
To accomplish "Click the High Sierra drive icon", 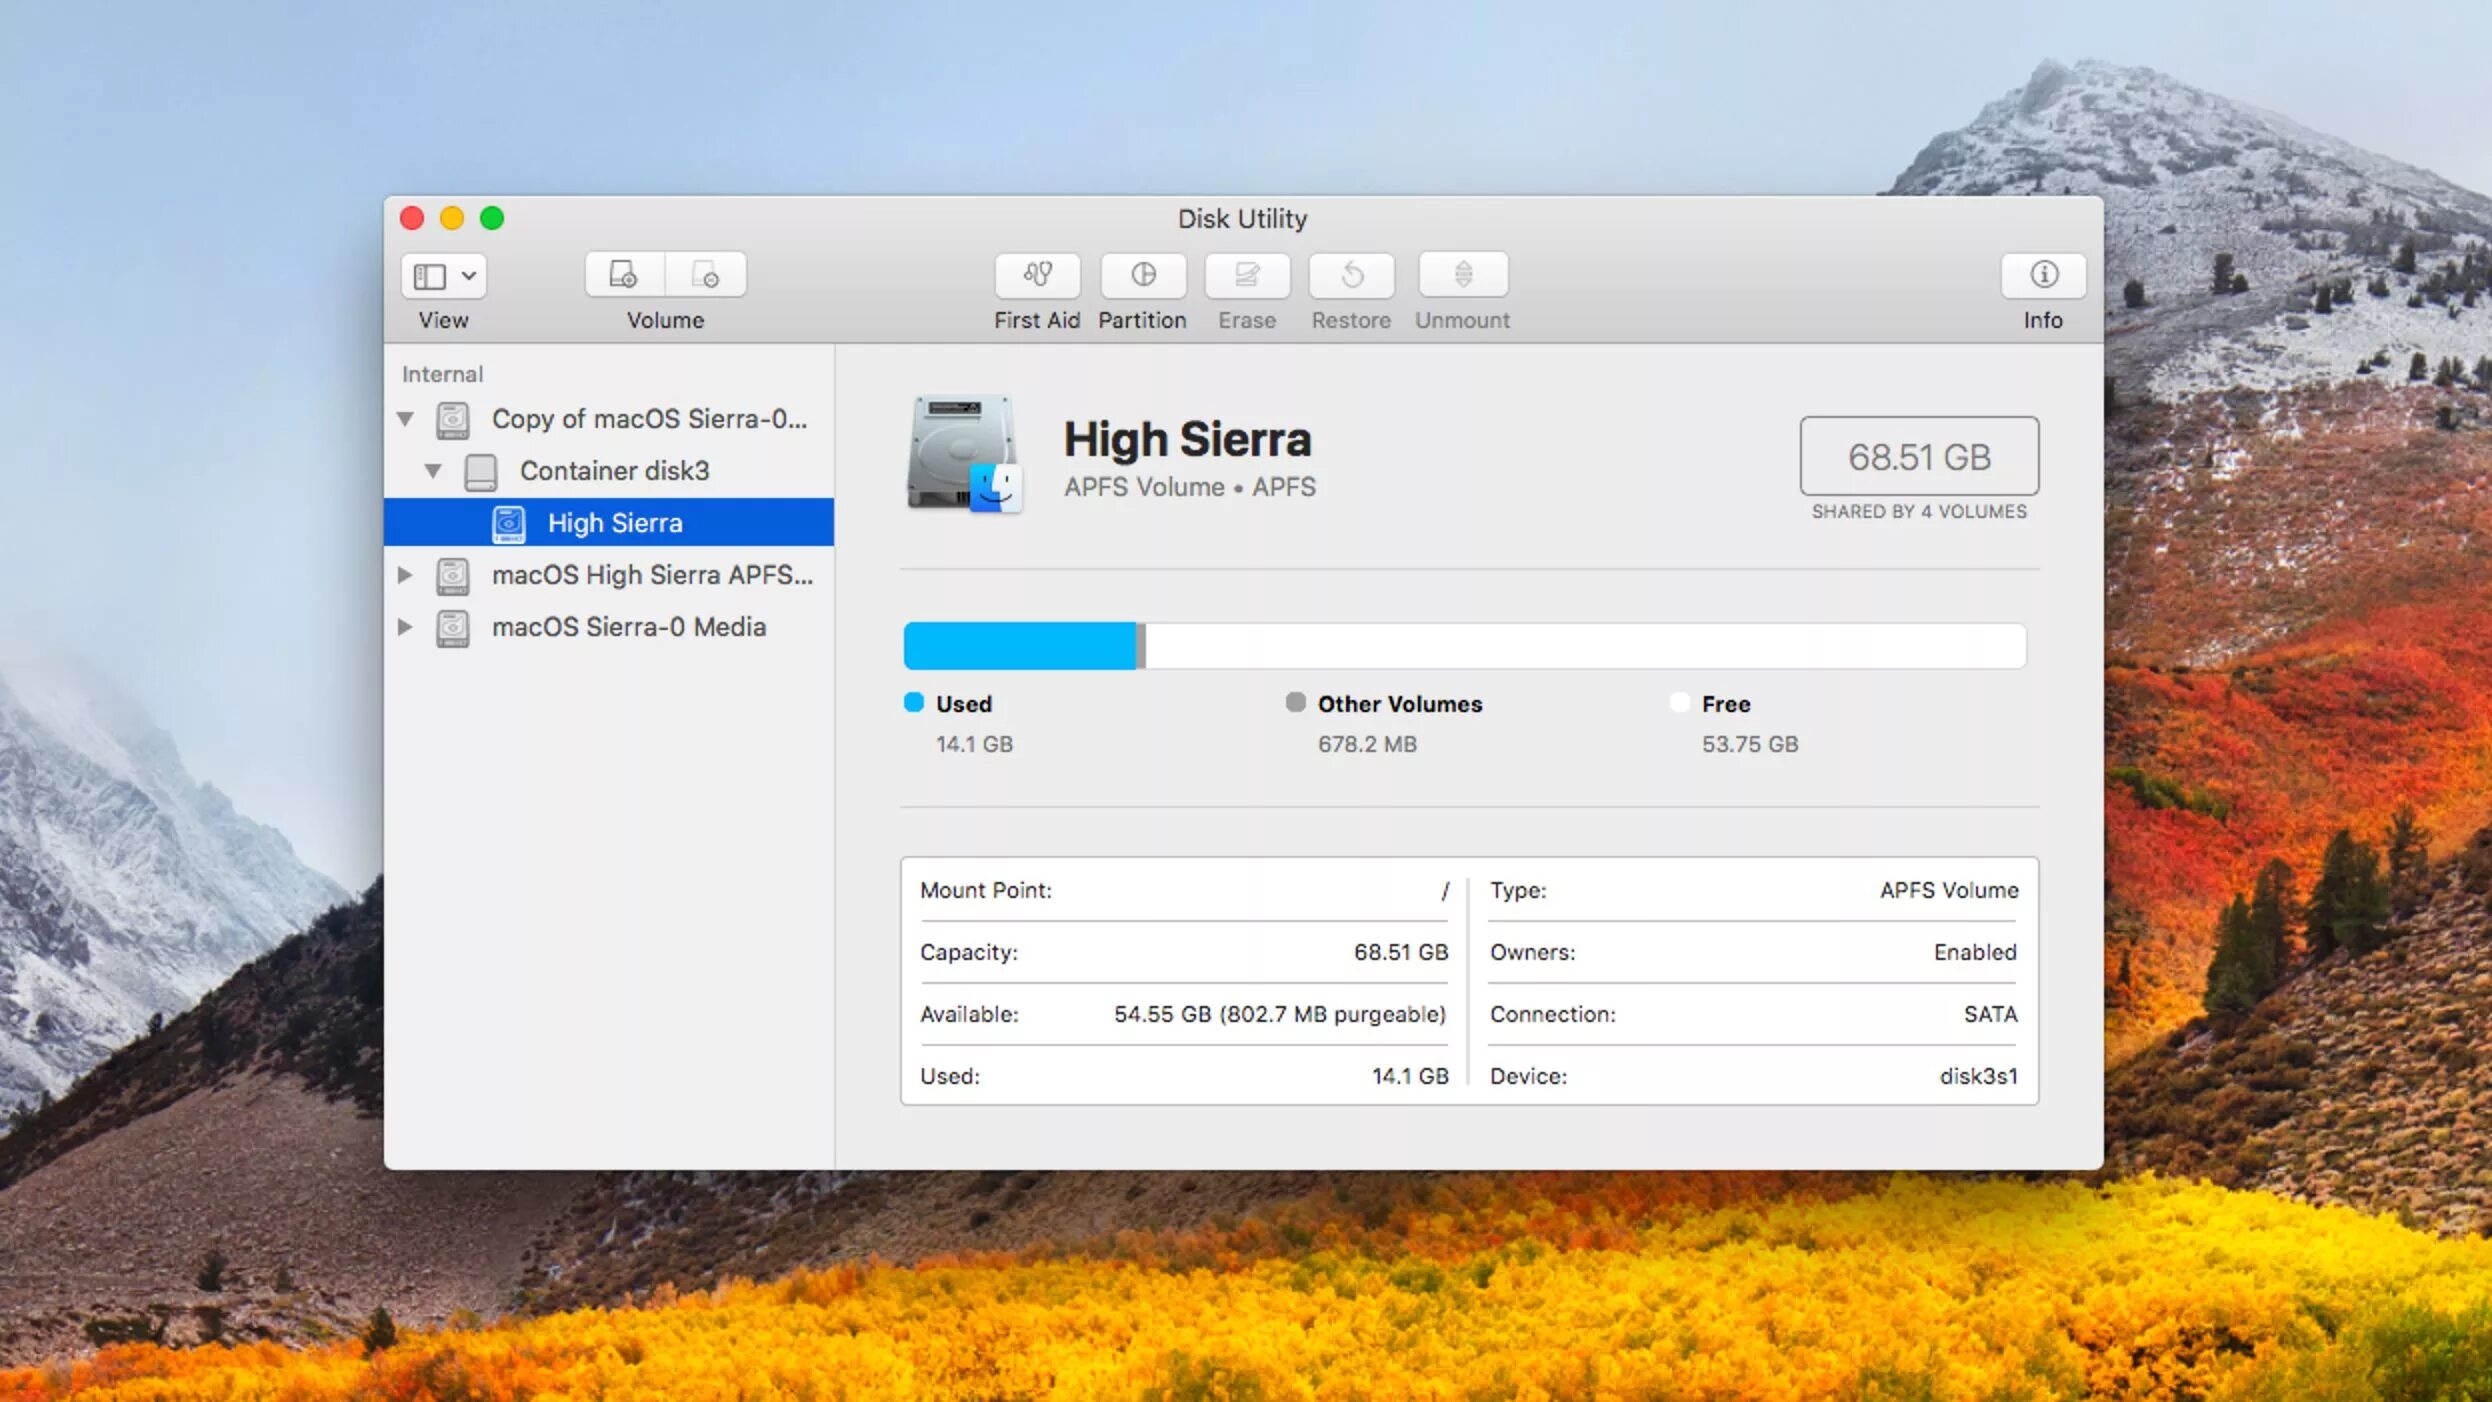I will pos(964,455).
